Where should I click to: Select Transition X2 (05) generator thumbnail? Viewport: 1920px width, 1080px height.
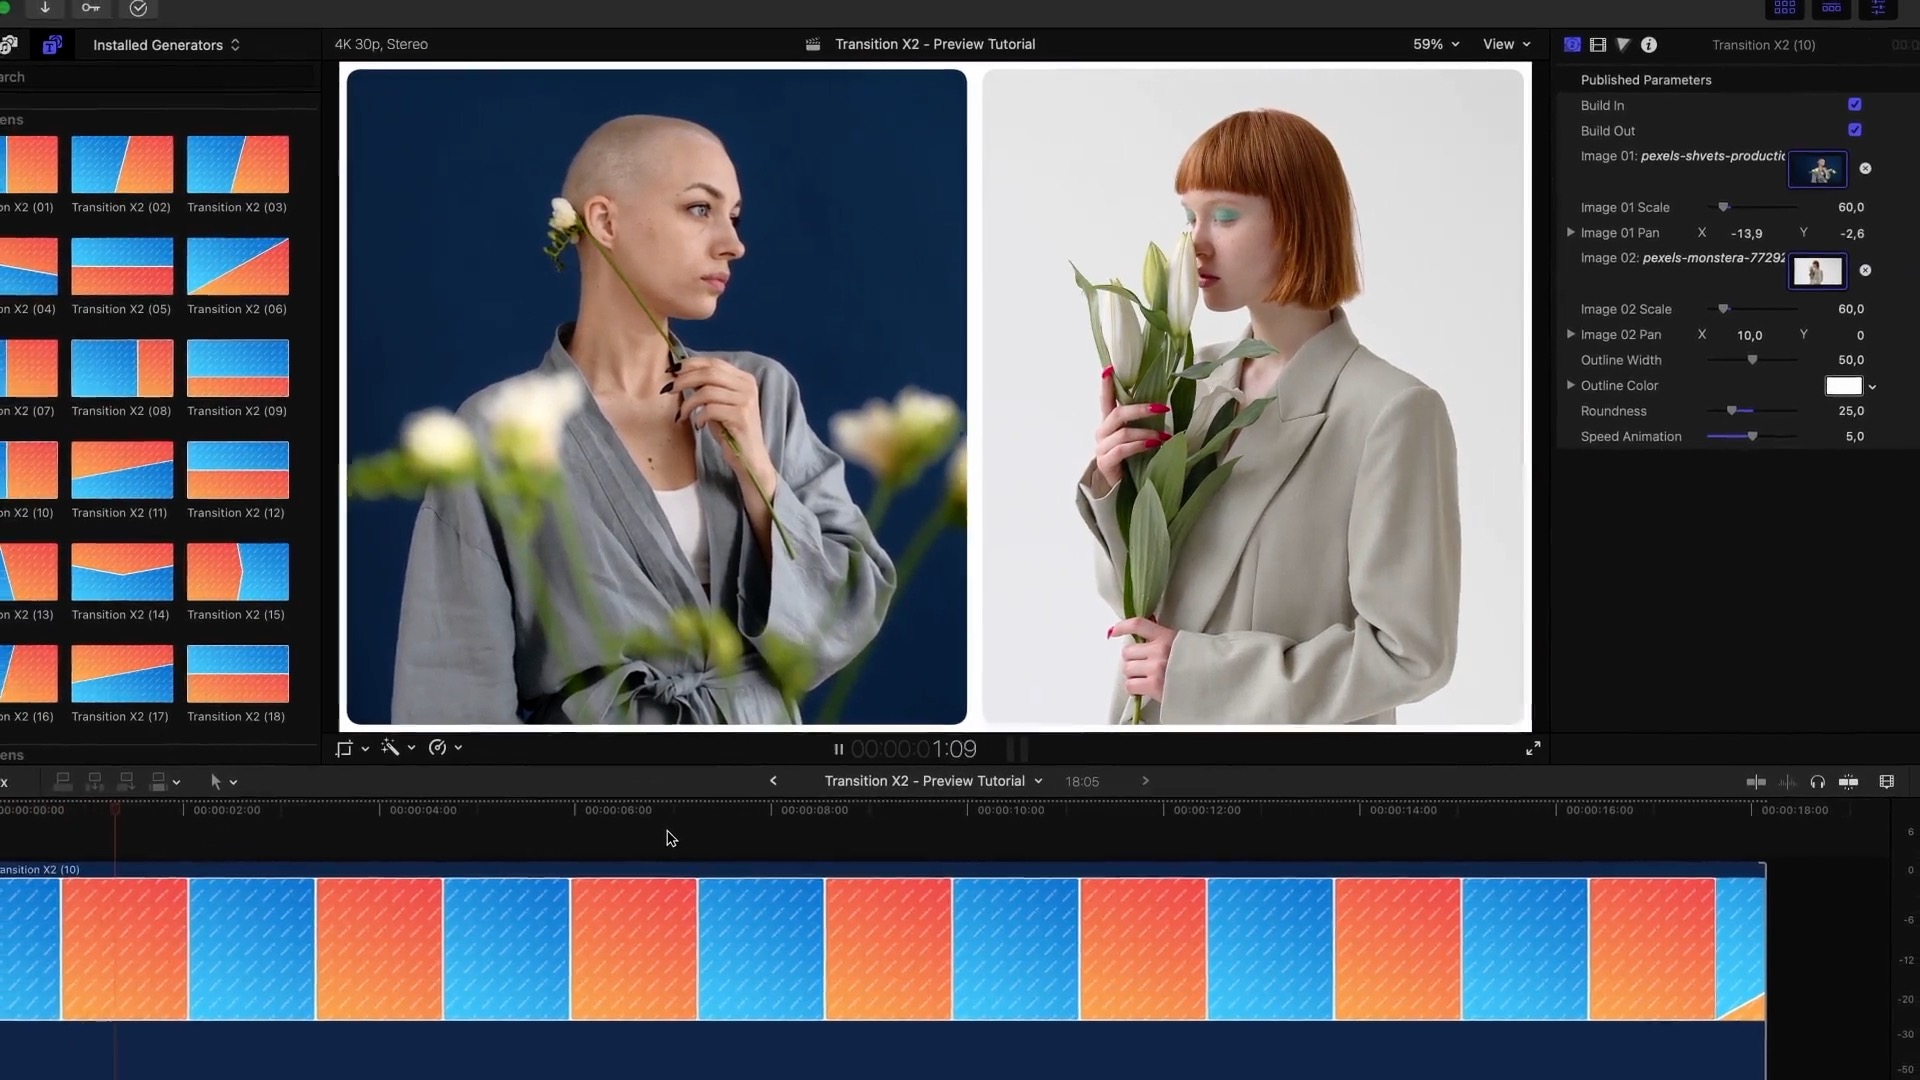(122, 267)
